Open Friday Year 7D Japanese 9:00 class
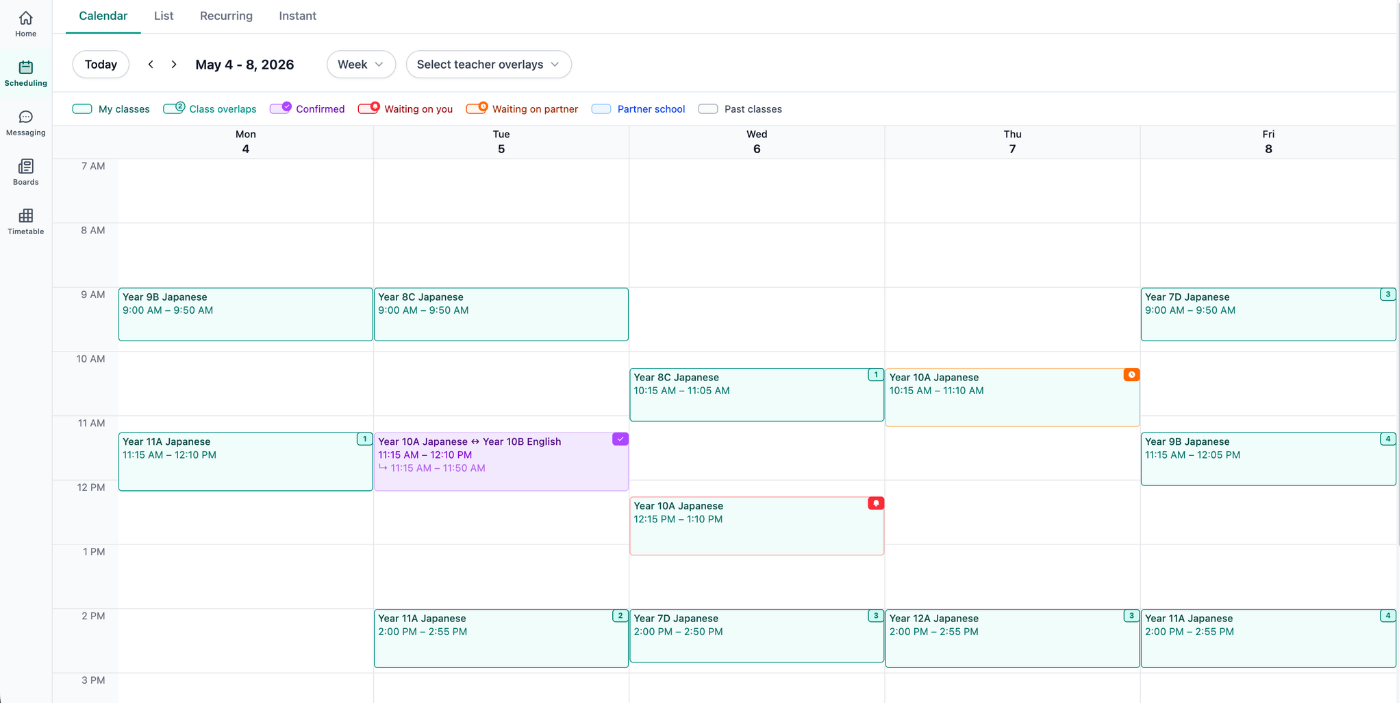The height and width of the screenshot is (703, 1400). [1268, 314]
